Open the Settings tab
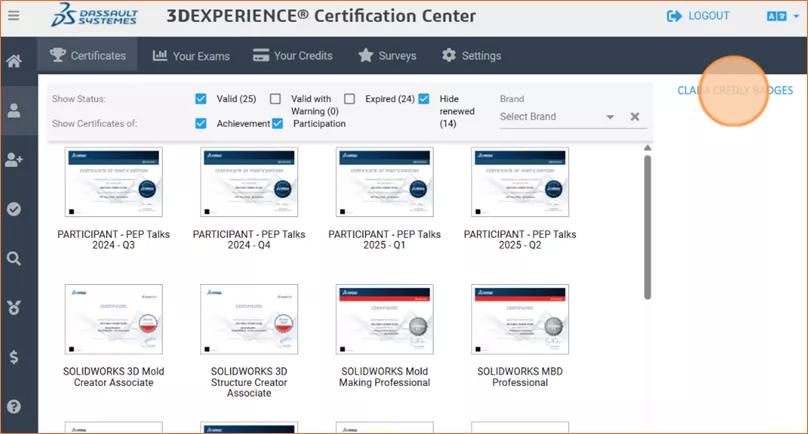 pyautogui.click(x=472, y=56)
